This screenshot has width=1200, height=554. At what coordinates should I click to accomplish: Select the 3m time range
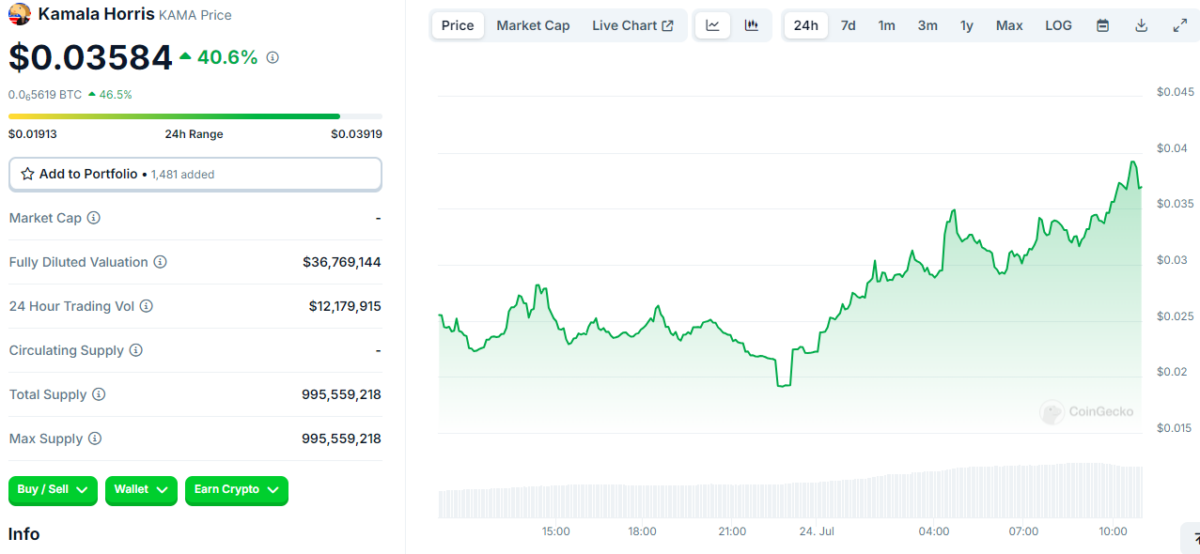click(928, 25)
